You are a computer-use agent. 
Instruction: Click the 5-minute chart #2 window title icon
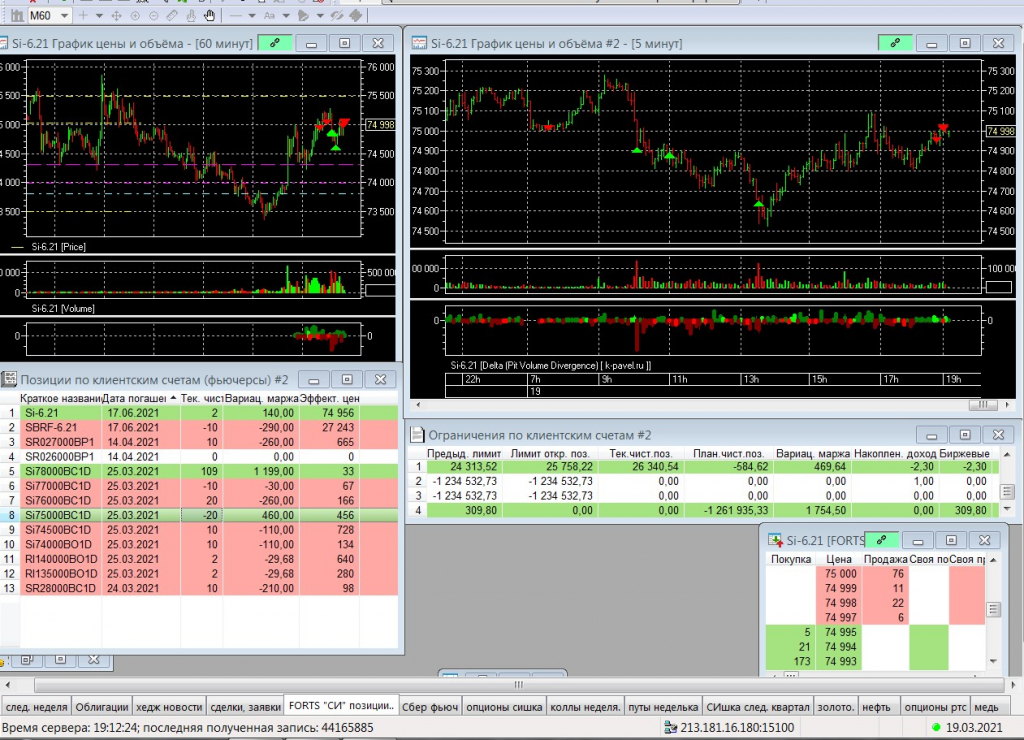[x=419, y=43]
